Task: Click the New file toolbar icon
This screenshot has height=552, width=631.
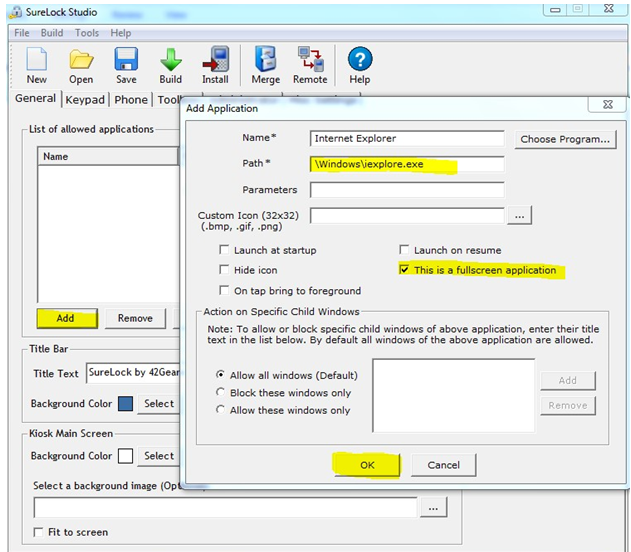Action: pos(36,64)
